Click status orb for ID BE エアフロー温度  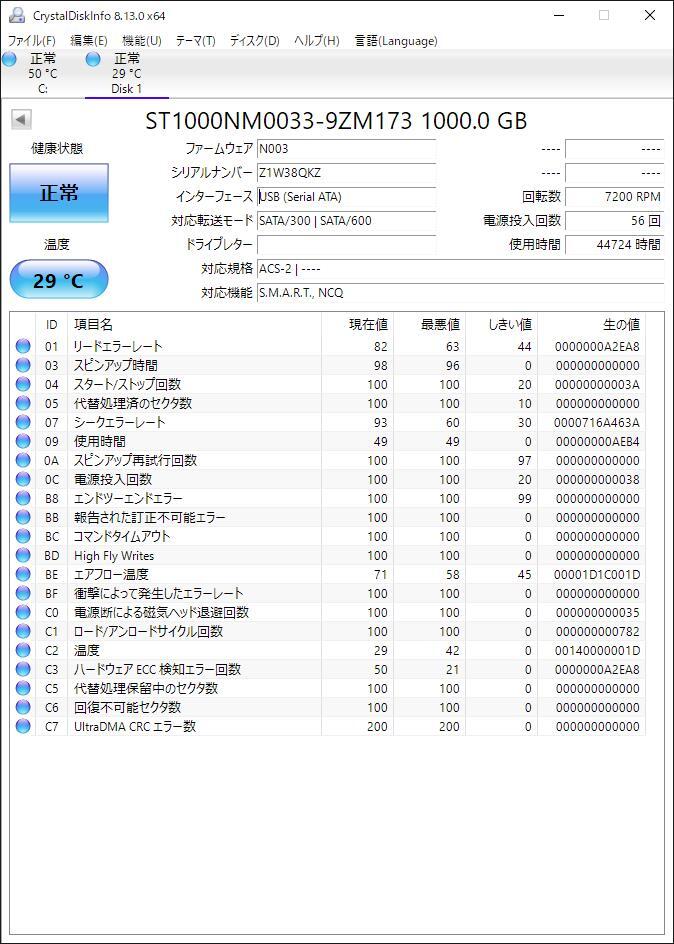pos(23,574)
